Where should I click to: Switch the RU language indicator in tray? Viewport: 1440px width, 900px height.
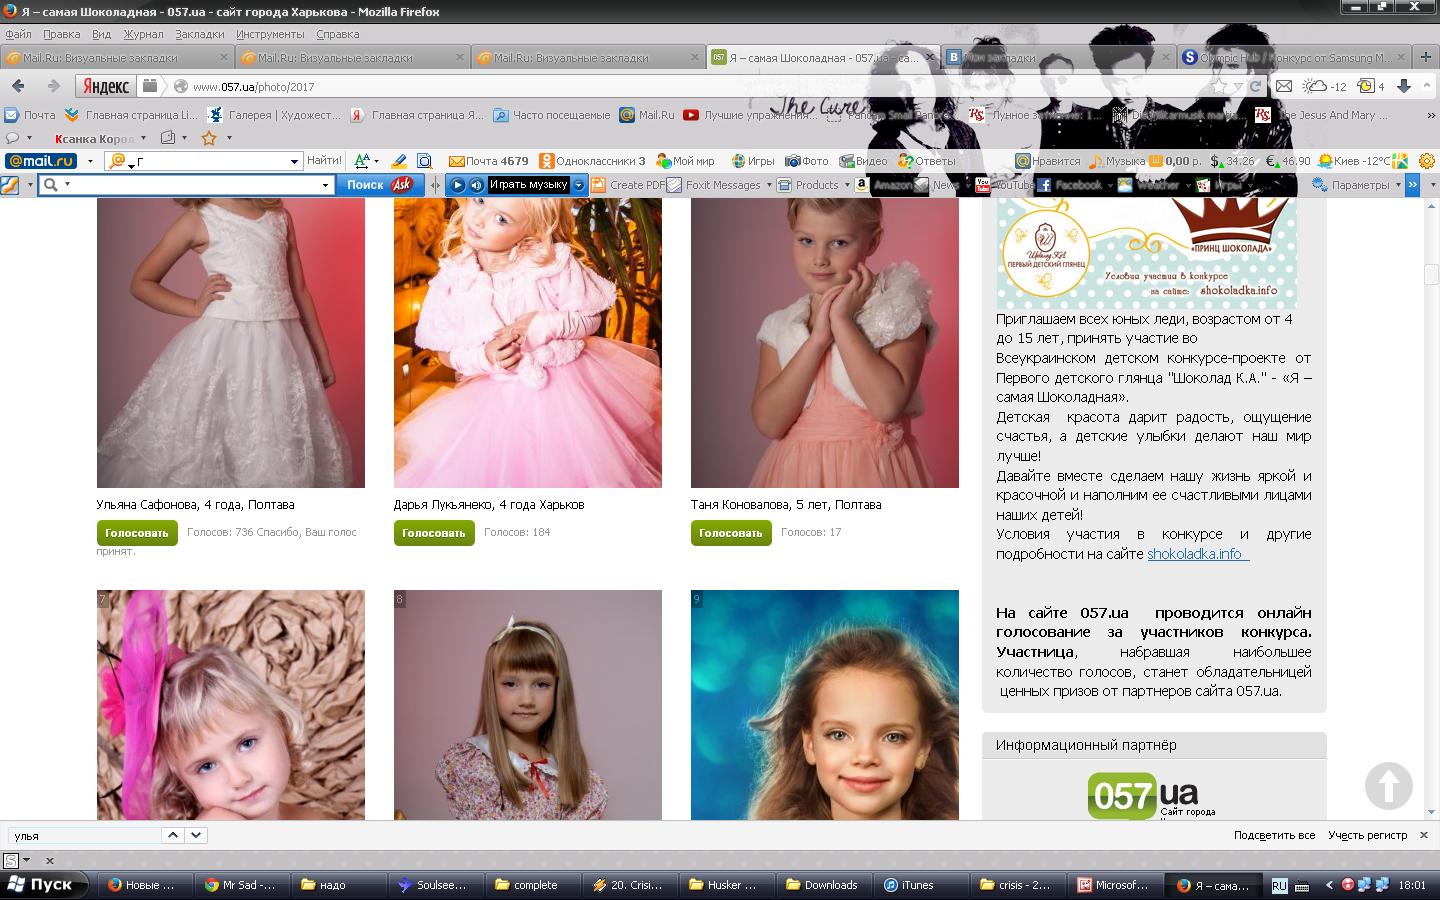(x=1279, y=885)
